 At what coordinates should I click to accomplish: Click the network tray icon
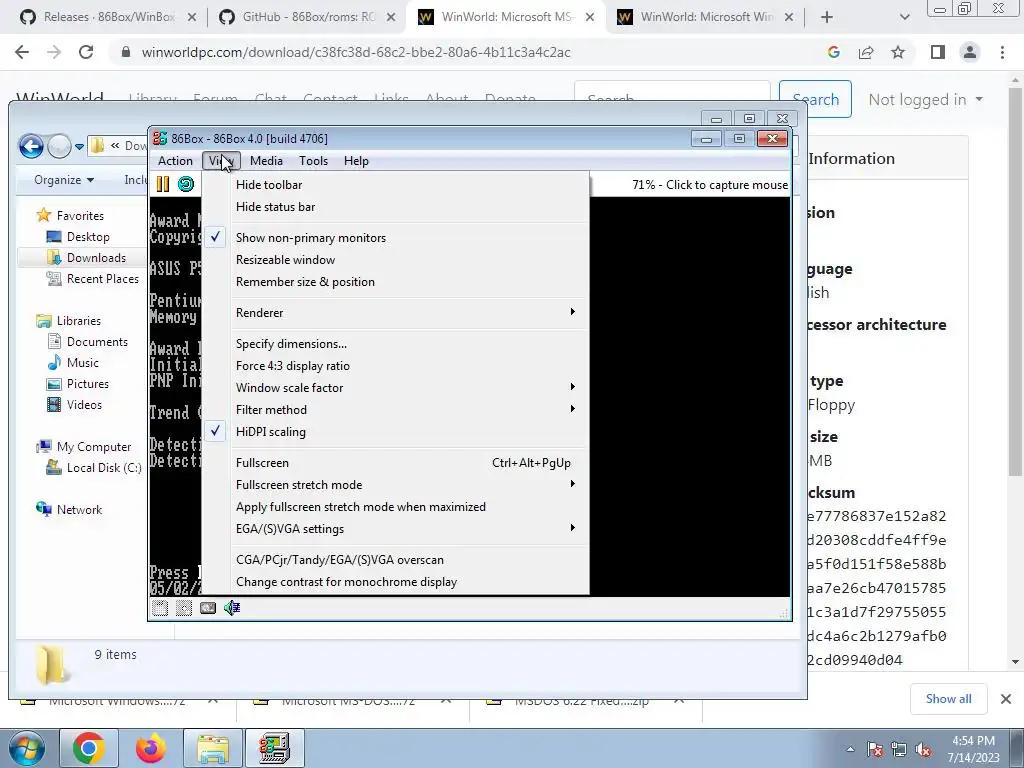(x=899, y=750)
